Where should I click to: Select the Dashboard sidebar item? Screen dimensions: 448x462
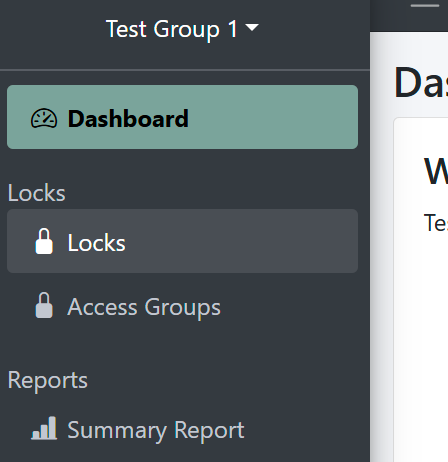click(182, 117)
